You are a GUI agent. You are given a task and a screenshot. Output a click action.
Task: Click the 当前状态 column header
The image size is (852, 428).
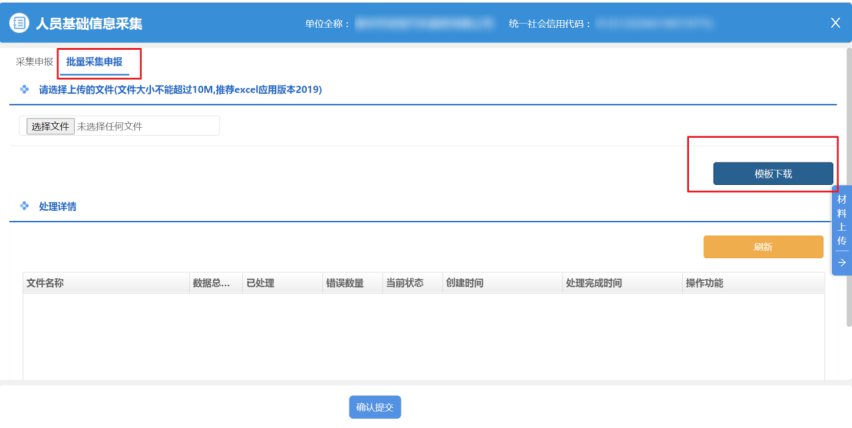coord(405,283)
